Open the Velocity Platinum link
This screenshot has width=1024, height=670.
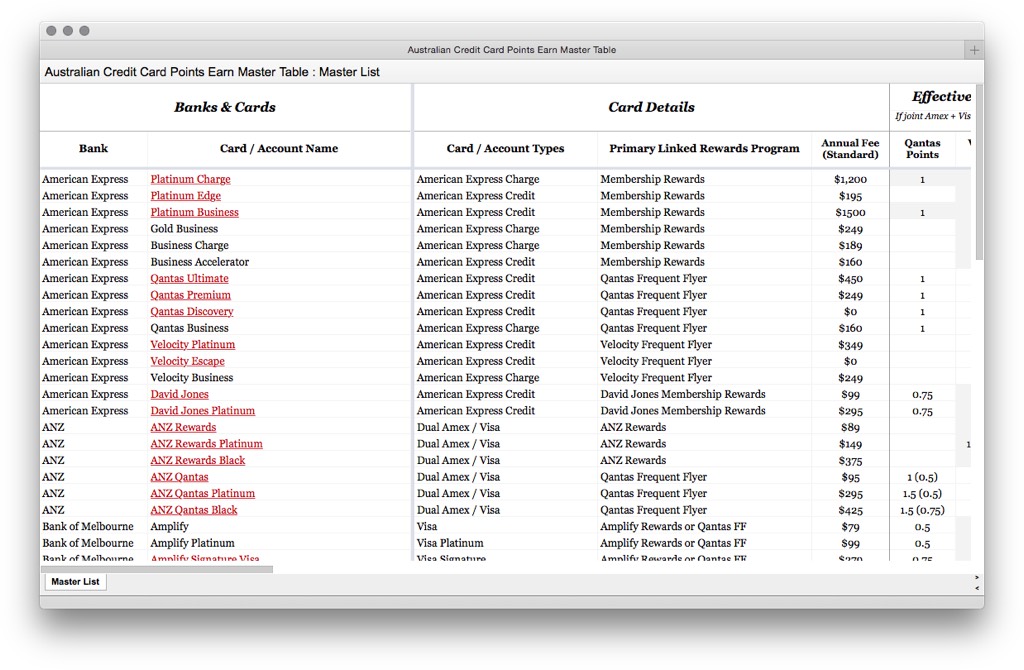[193, 345]
